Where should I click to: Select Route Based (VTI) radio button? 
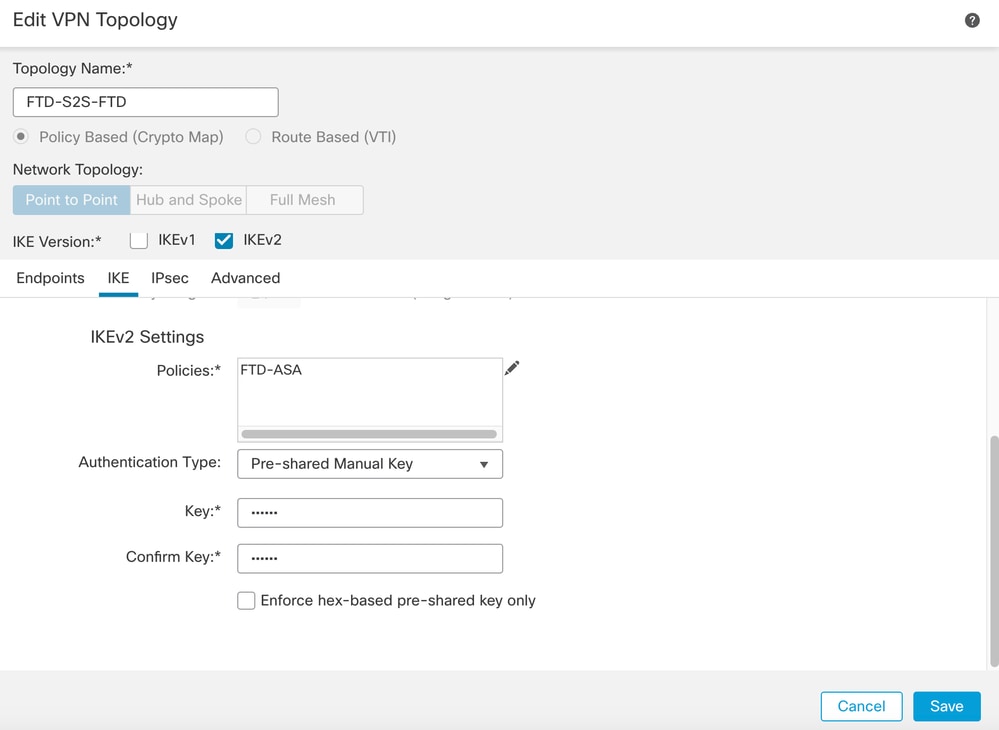click(x=253, y=136)
